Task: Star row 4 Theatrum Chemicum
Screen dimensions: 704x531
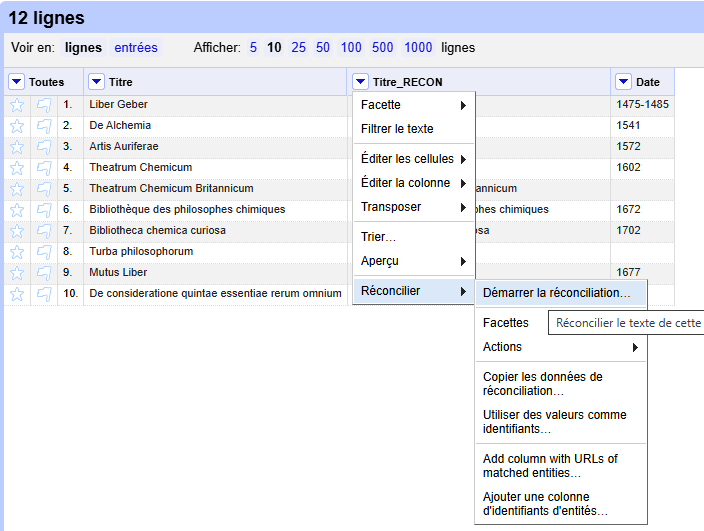Action: click(x=17, y=167)
